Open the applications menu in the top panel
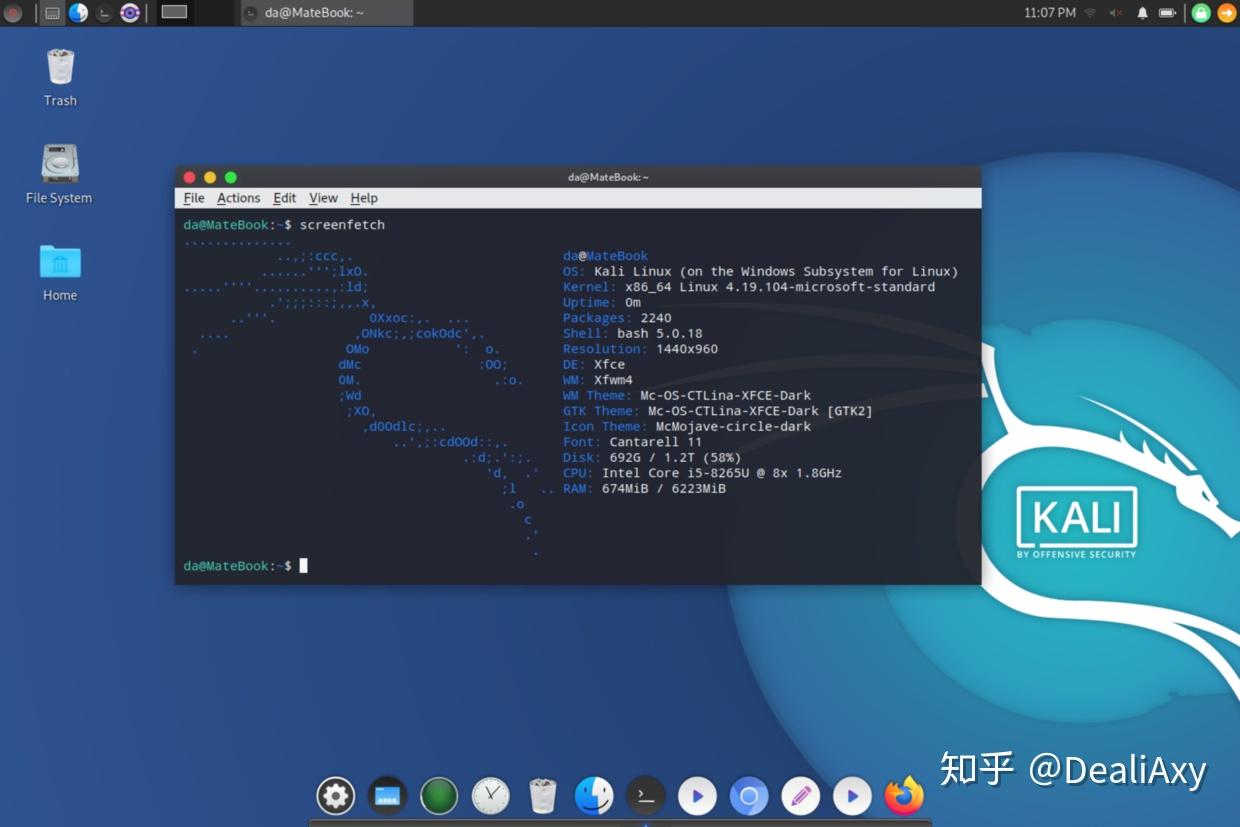Image resolution: width=1240 pixels, height=827 pixels. (x=13, y=13)
